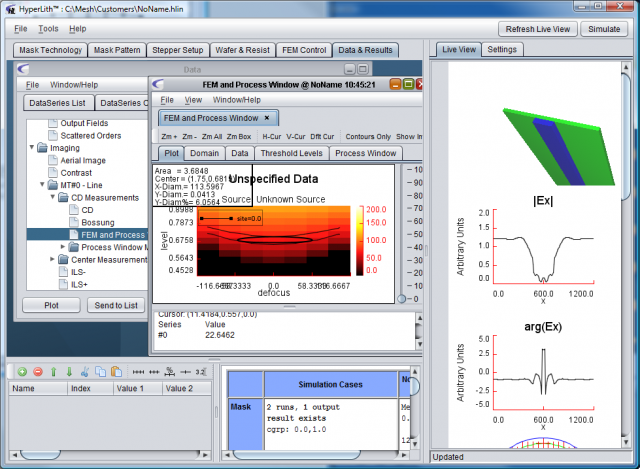Click the ILS- document icon

[x=63, y=272]
